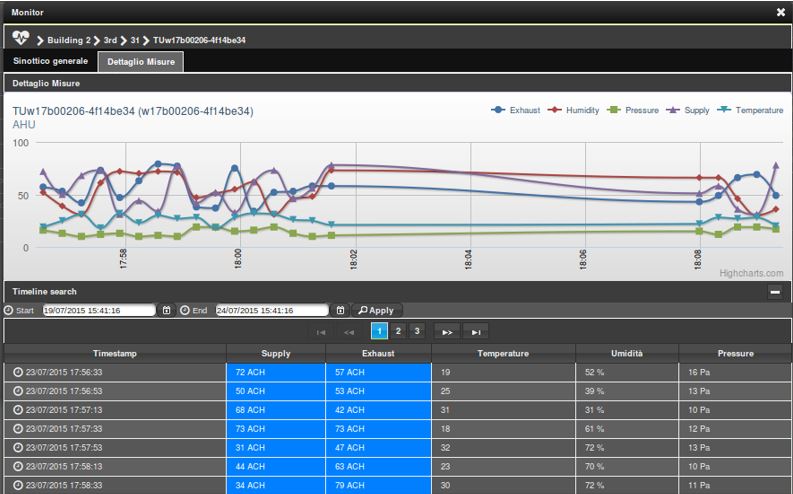Toggle Humidity series in chart legend
This screenshot has height=494, width=793.
[573, 110]
